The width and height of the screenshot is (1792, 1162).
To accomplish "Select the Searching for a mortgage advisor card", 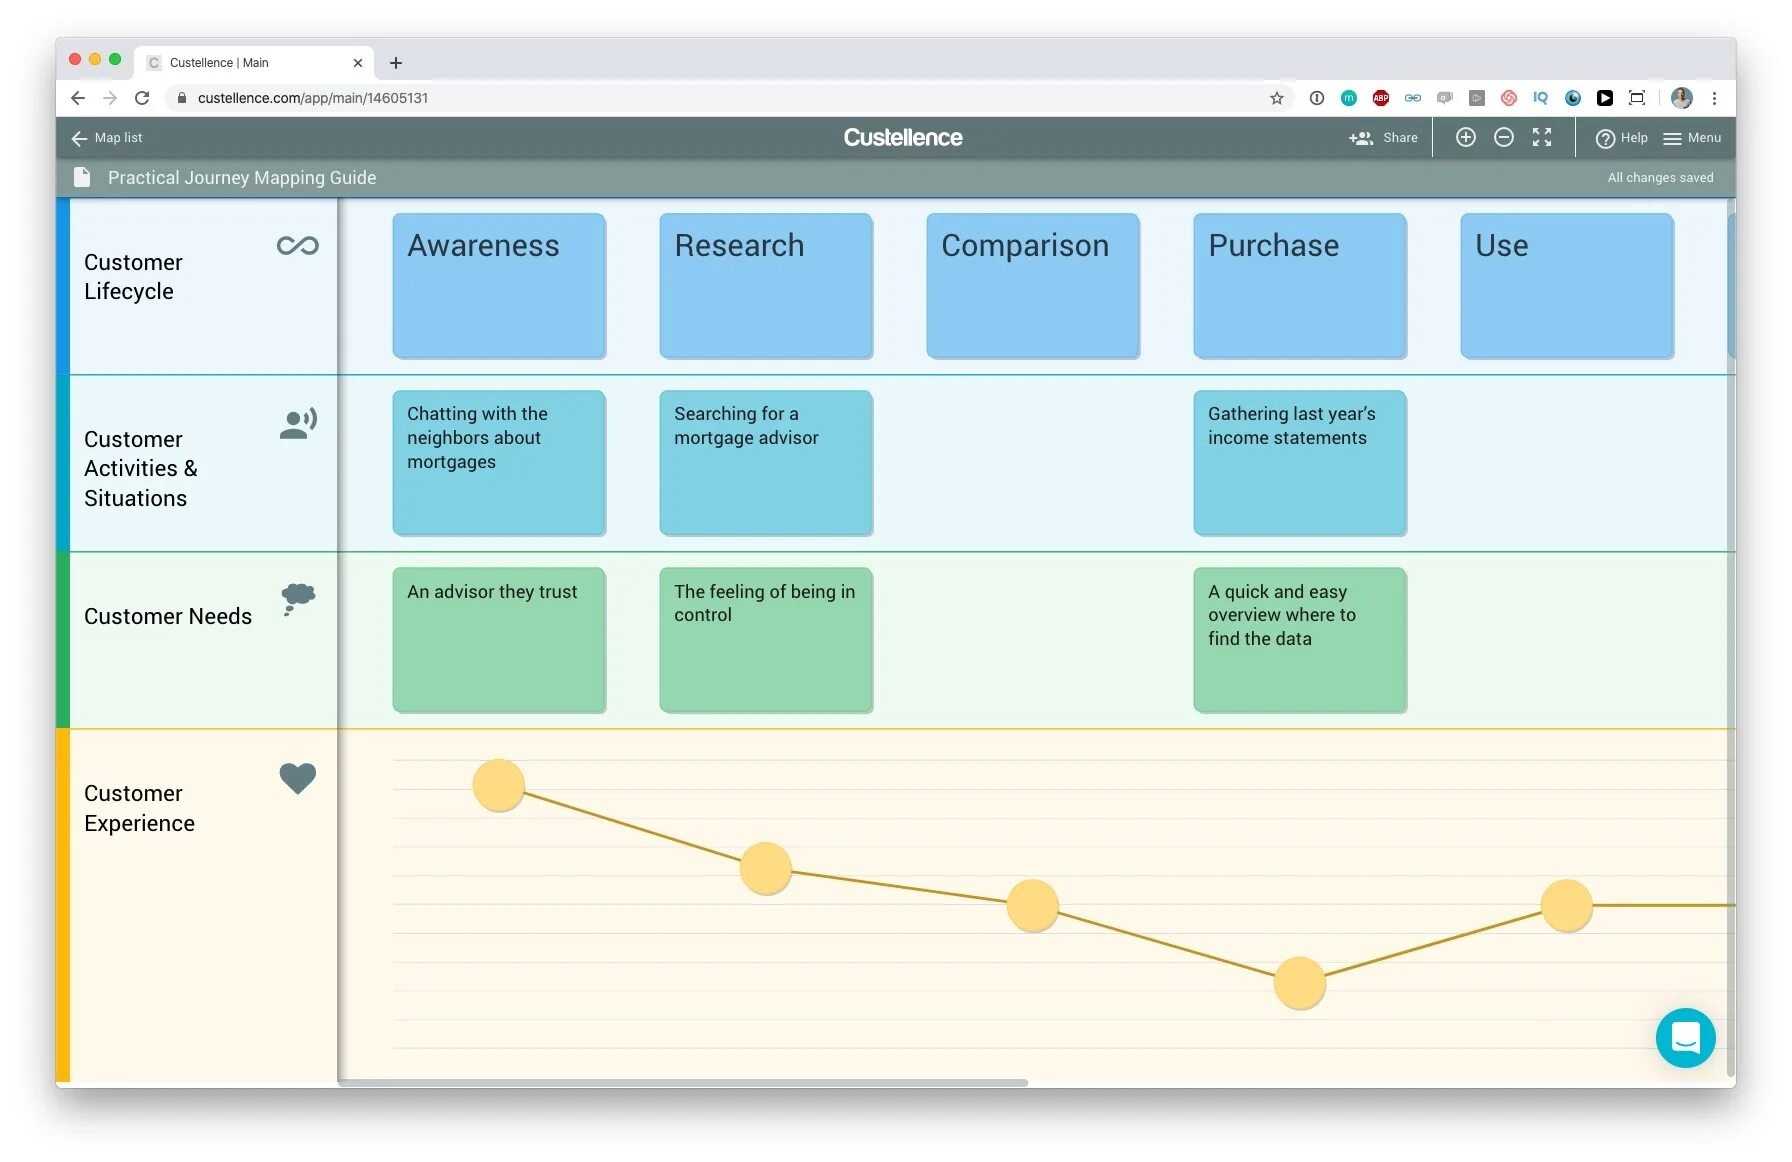I will [766, 463].
